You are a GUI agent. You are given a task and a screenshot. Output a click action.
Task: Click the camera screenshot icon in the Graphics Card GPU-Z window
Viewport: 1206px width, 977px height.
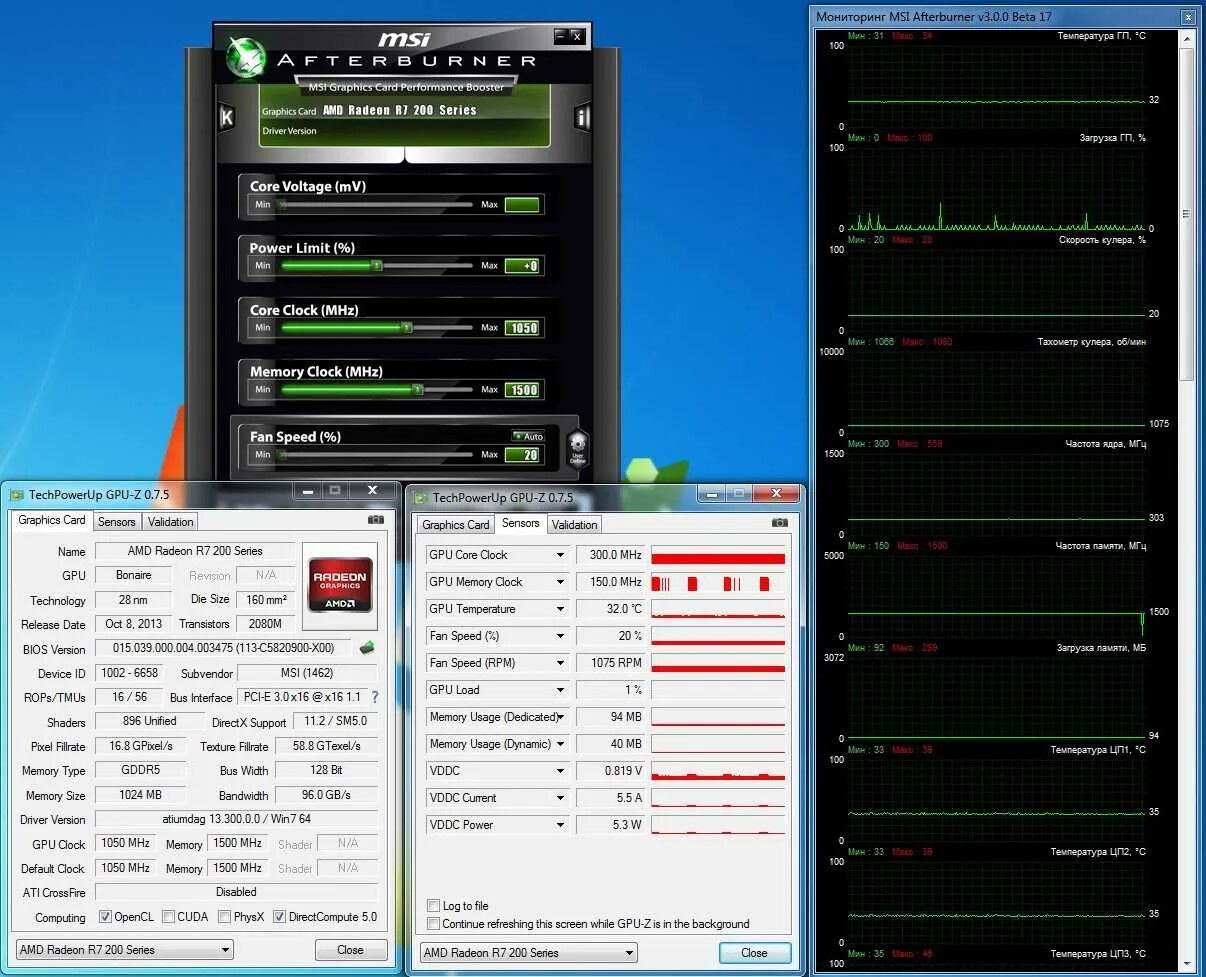[x=375, y=520]
